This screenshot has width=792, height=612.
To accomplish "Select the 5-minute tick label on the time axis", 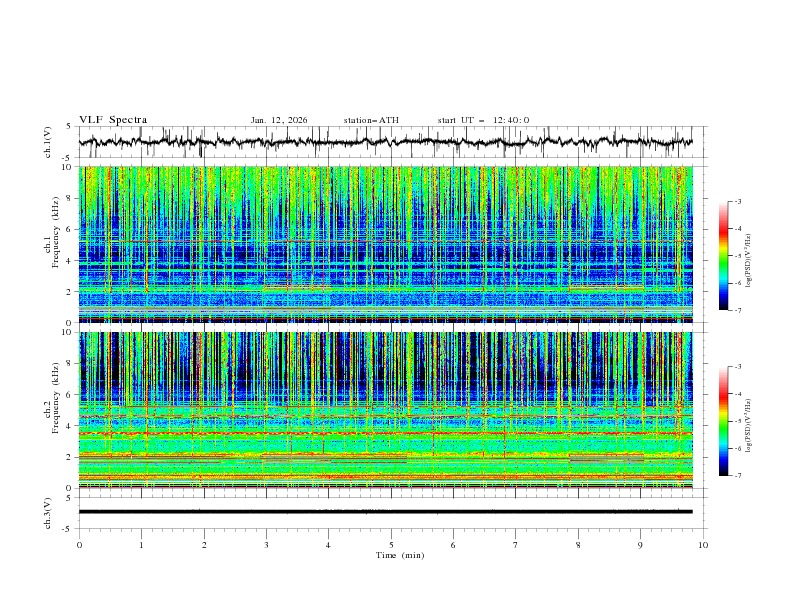I will (391, 544).
